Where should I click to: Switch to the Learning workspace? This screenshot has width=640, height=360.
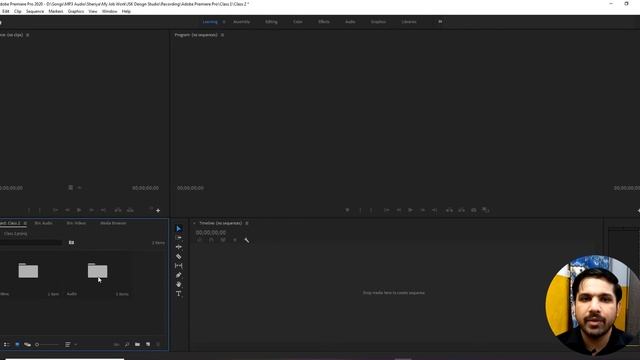tap(210, 22)
